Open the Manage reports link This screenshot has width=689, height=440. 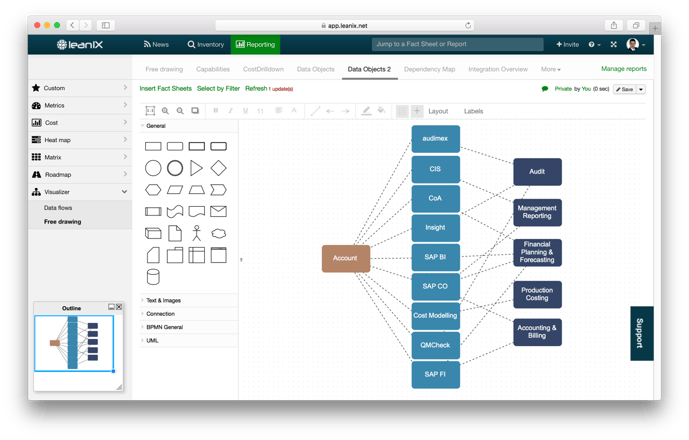tap(624, 69)
